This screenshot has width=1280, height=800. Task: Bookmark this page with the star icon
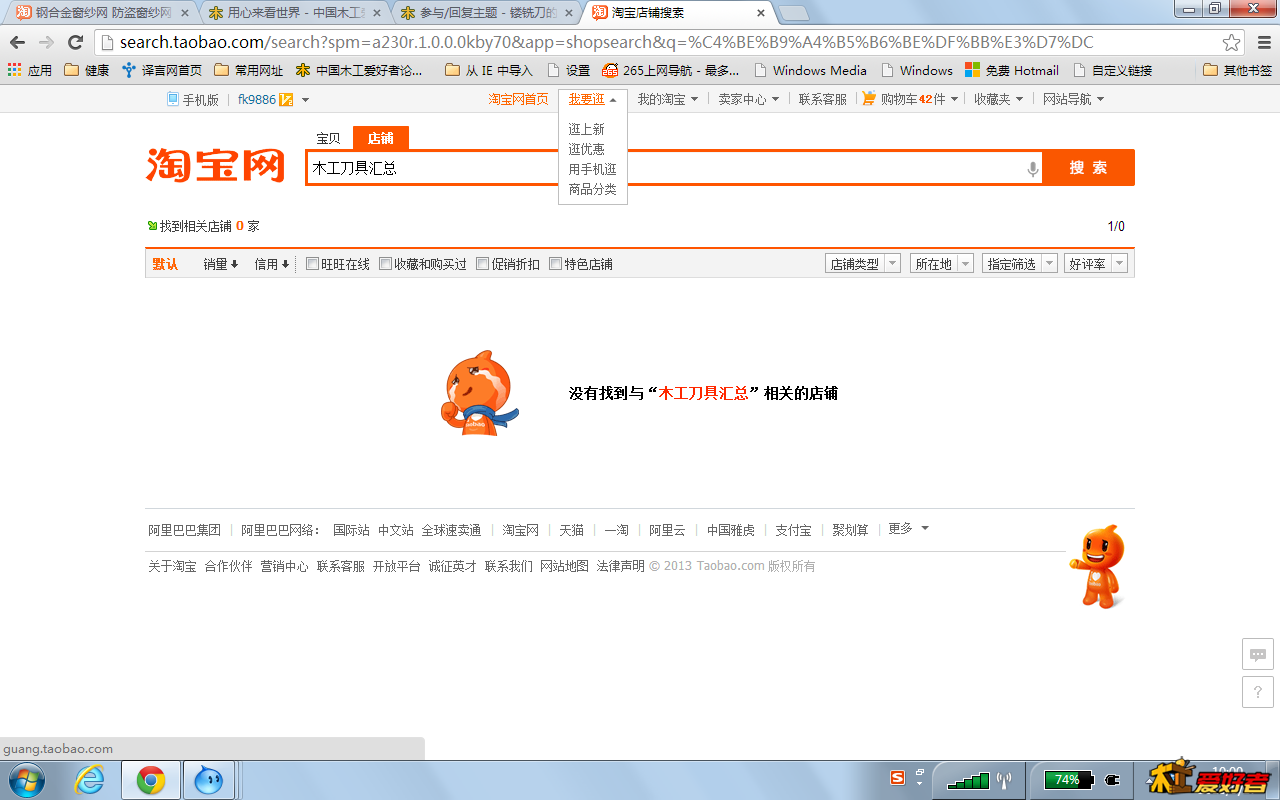(x=1232, y=42)
